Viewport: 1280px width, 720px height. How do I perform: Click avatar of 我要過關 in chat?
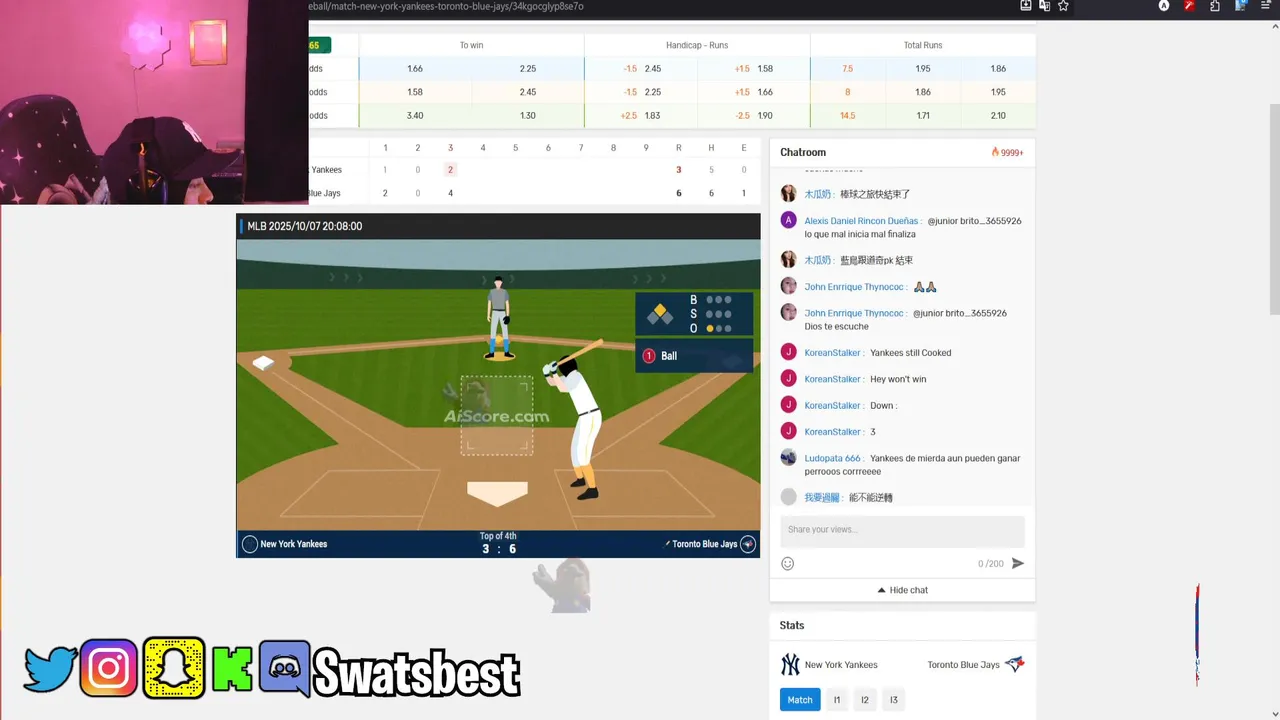789,497
